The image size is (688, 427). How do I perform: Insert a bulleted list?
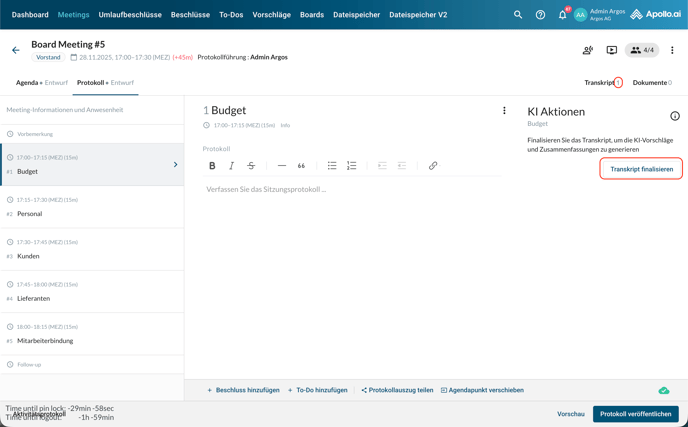click(x=332, y=166)
